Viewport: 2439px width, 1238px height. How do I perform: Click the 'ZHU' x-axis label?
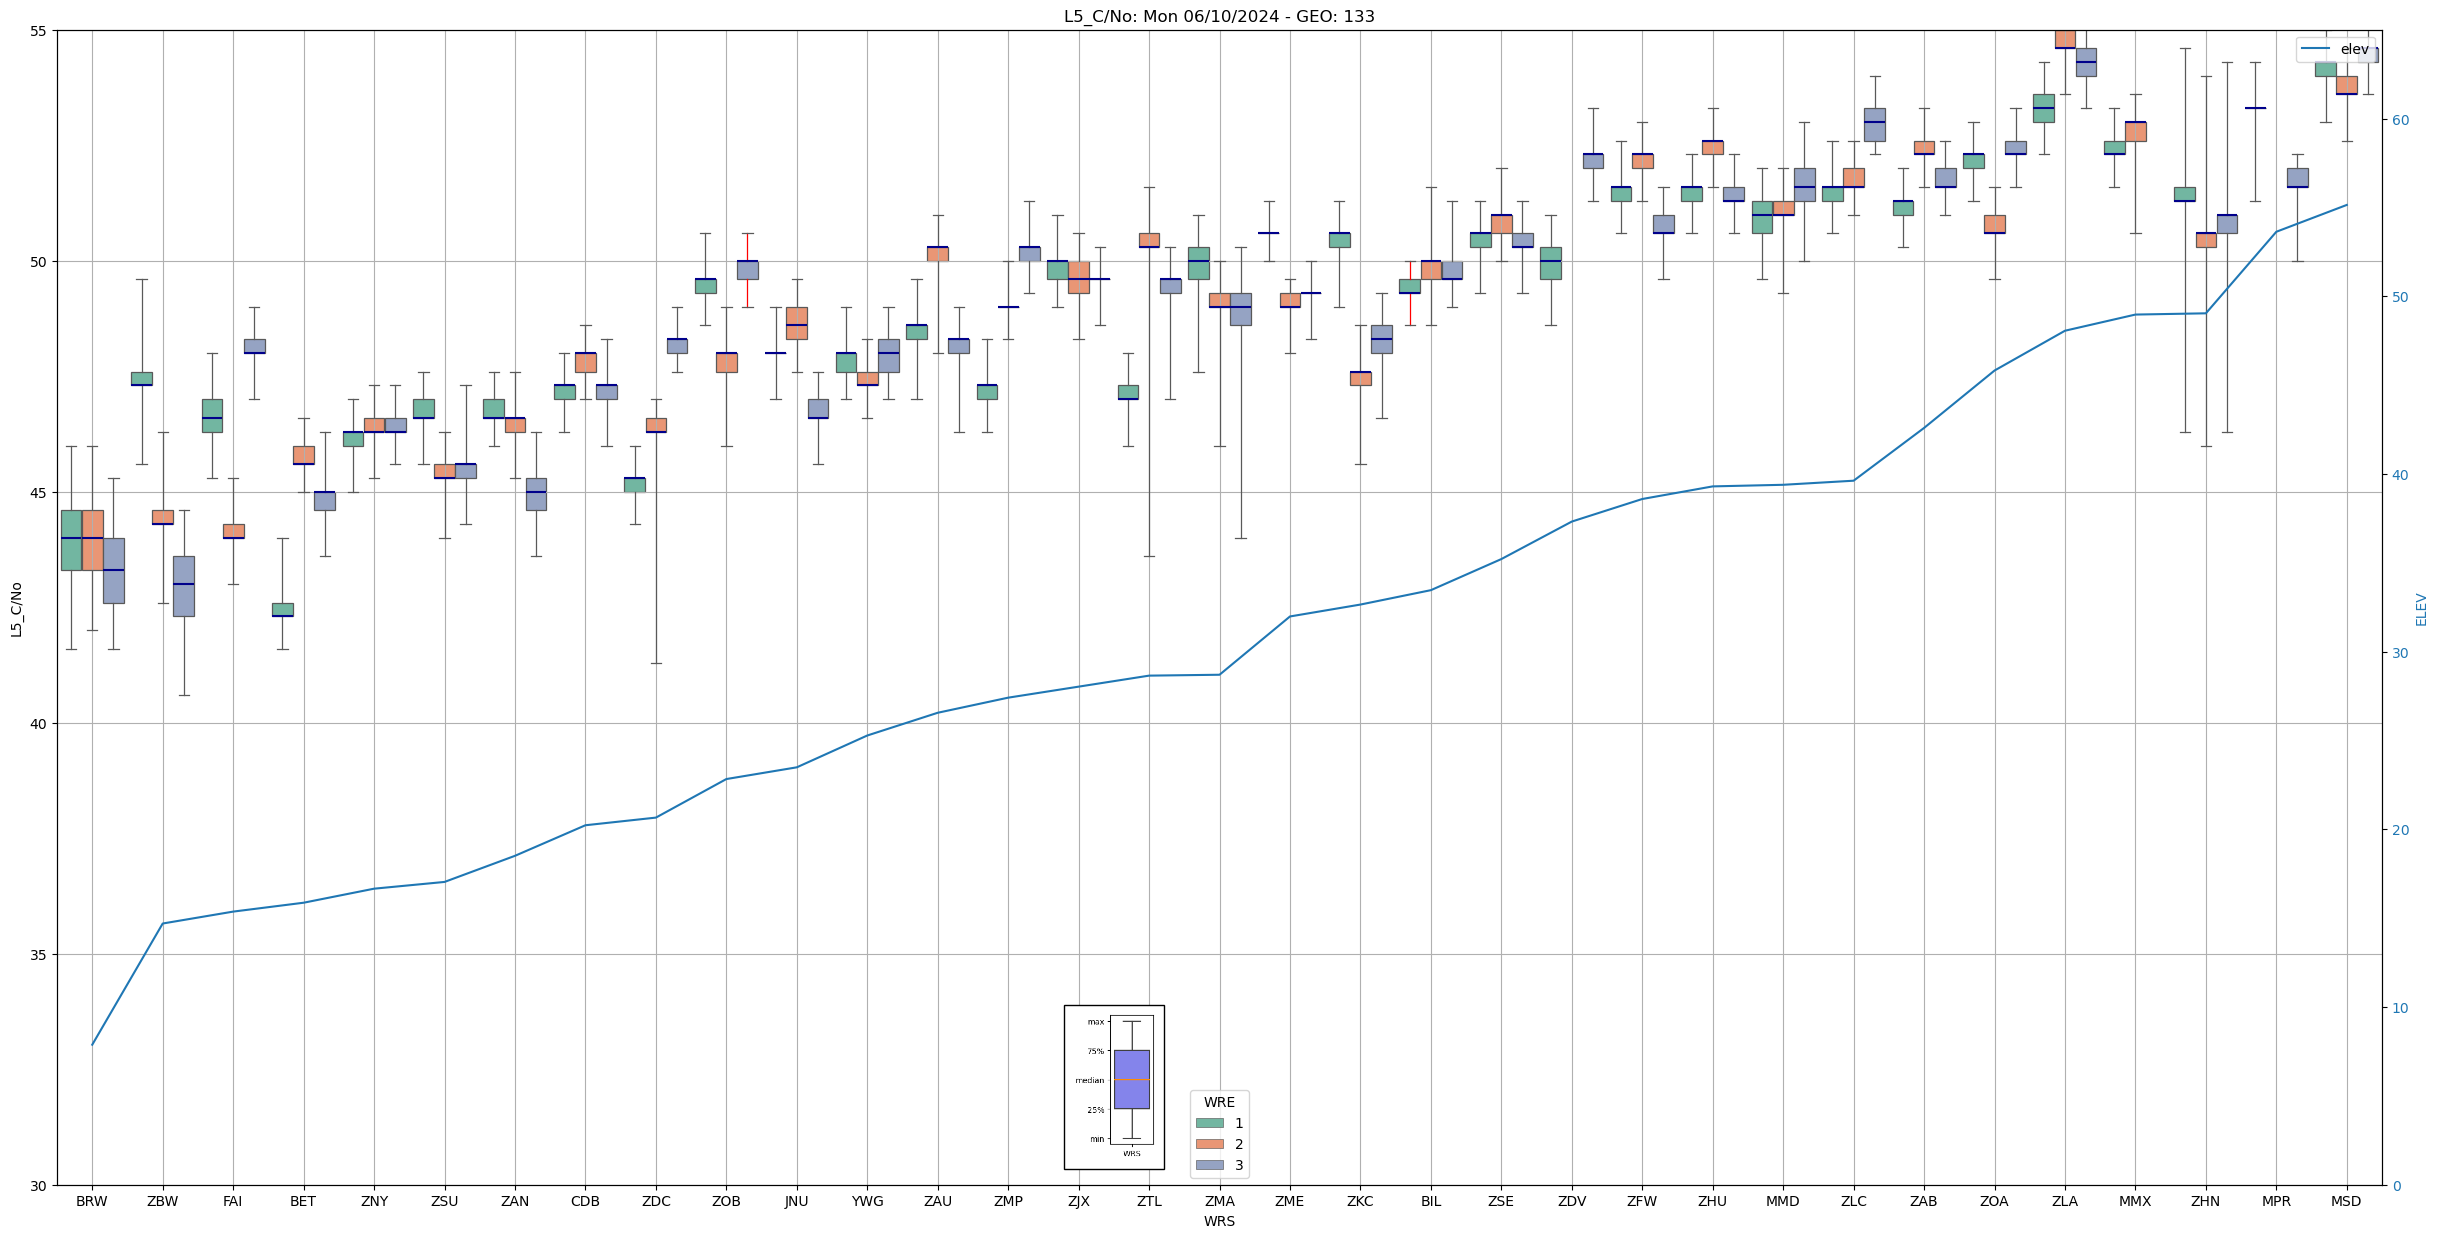[x=1713, y=1201]
